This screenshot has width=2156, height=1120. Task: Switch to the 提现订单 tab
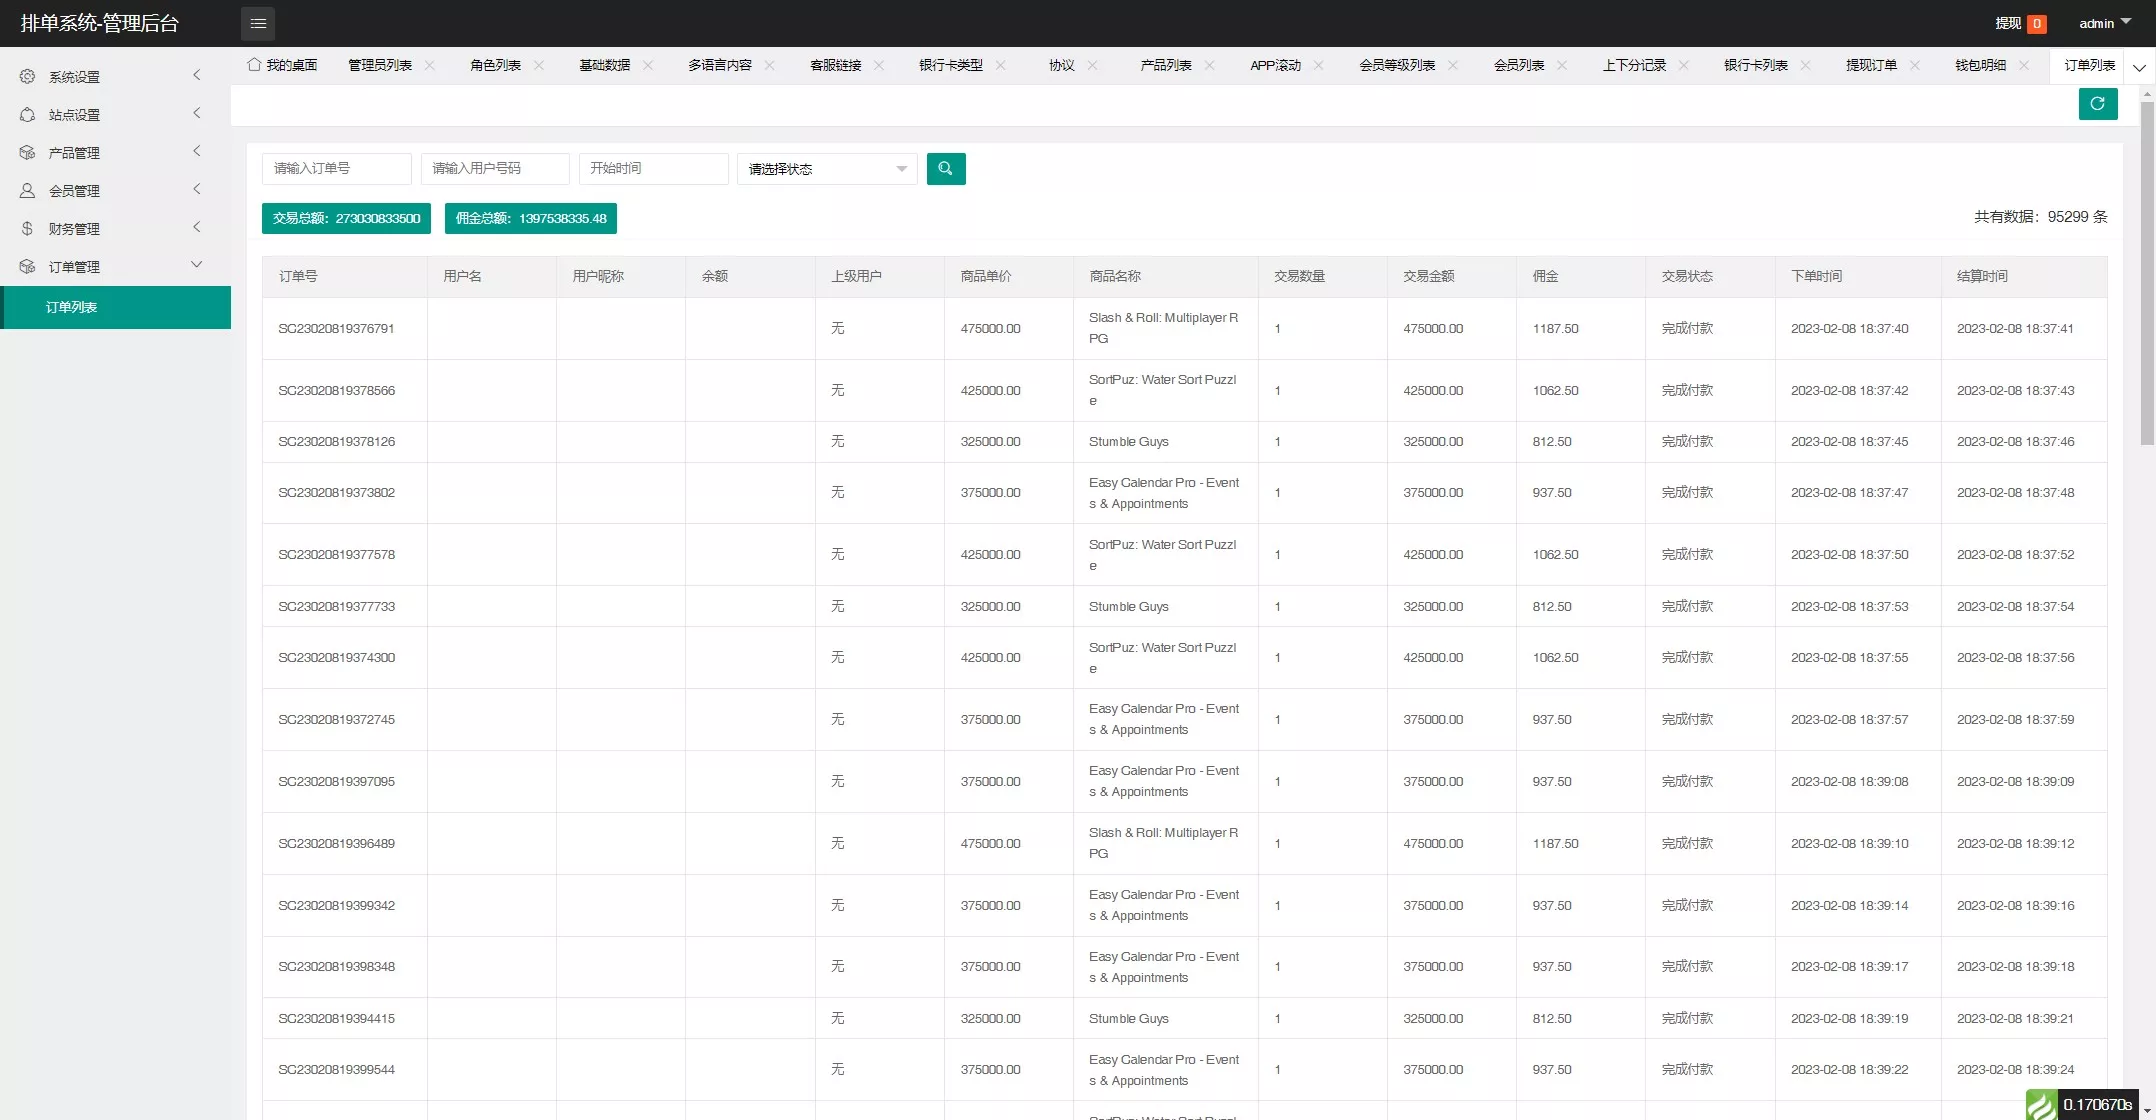[x=1870, y=65]
